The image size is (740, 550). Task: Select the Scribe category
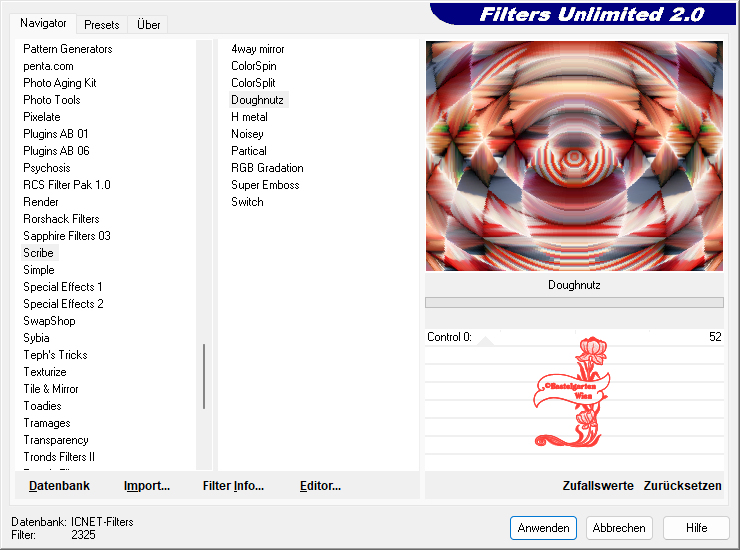38,253
